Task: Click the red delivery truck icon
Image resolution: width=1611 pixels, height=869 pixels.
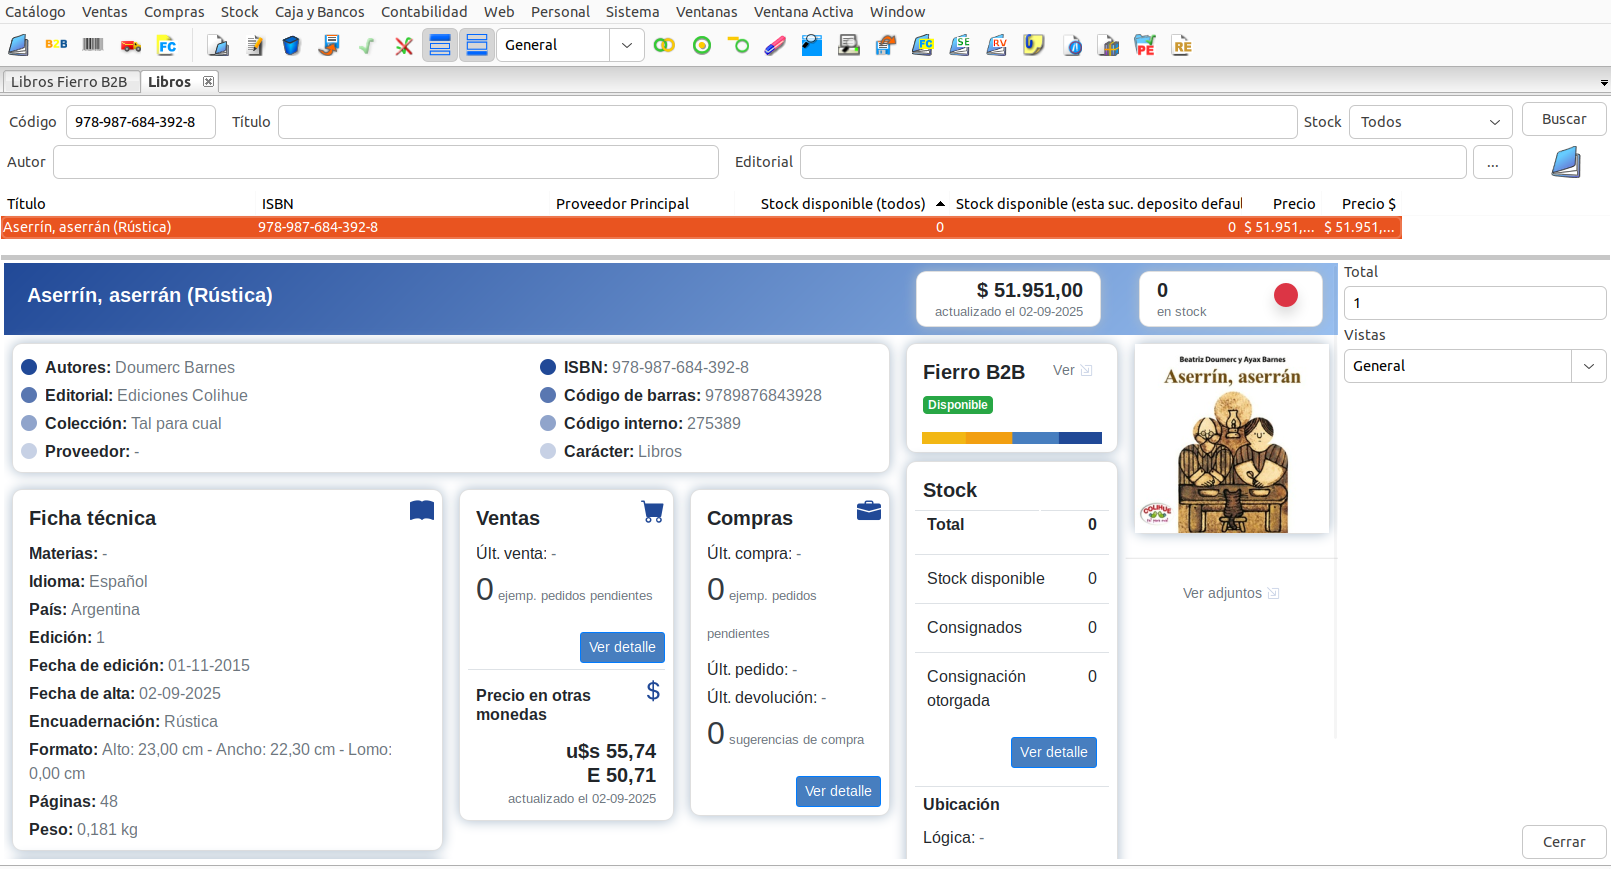Action: (130, 45)
